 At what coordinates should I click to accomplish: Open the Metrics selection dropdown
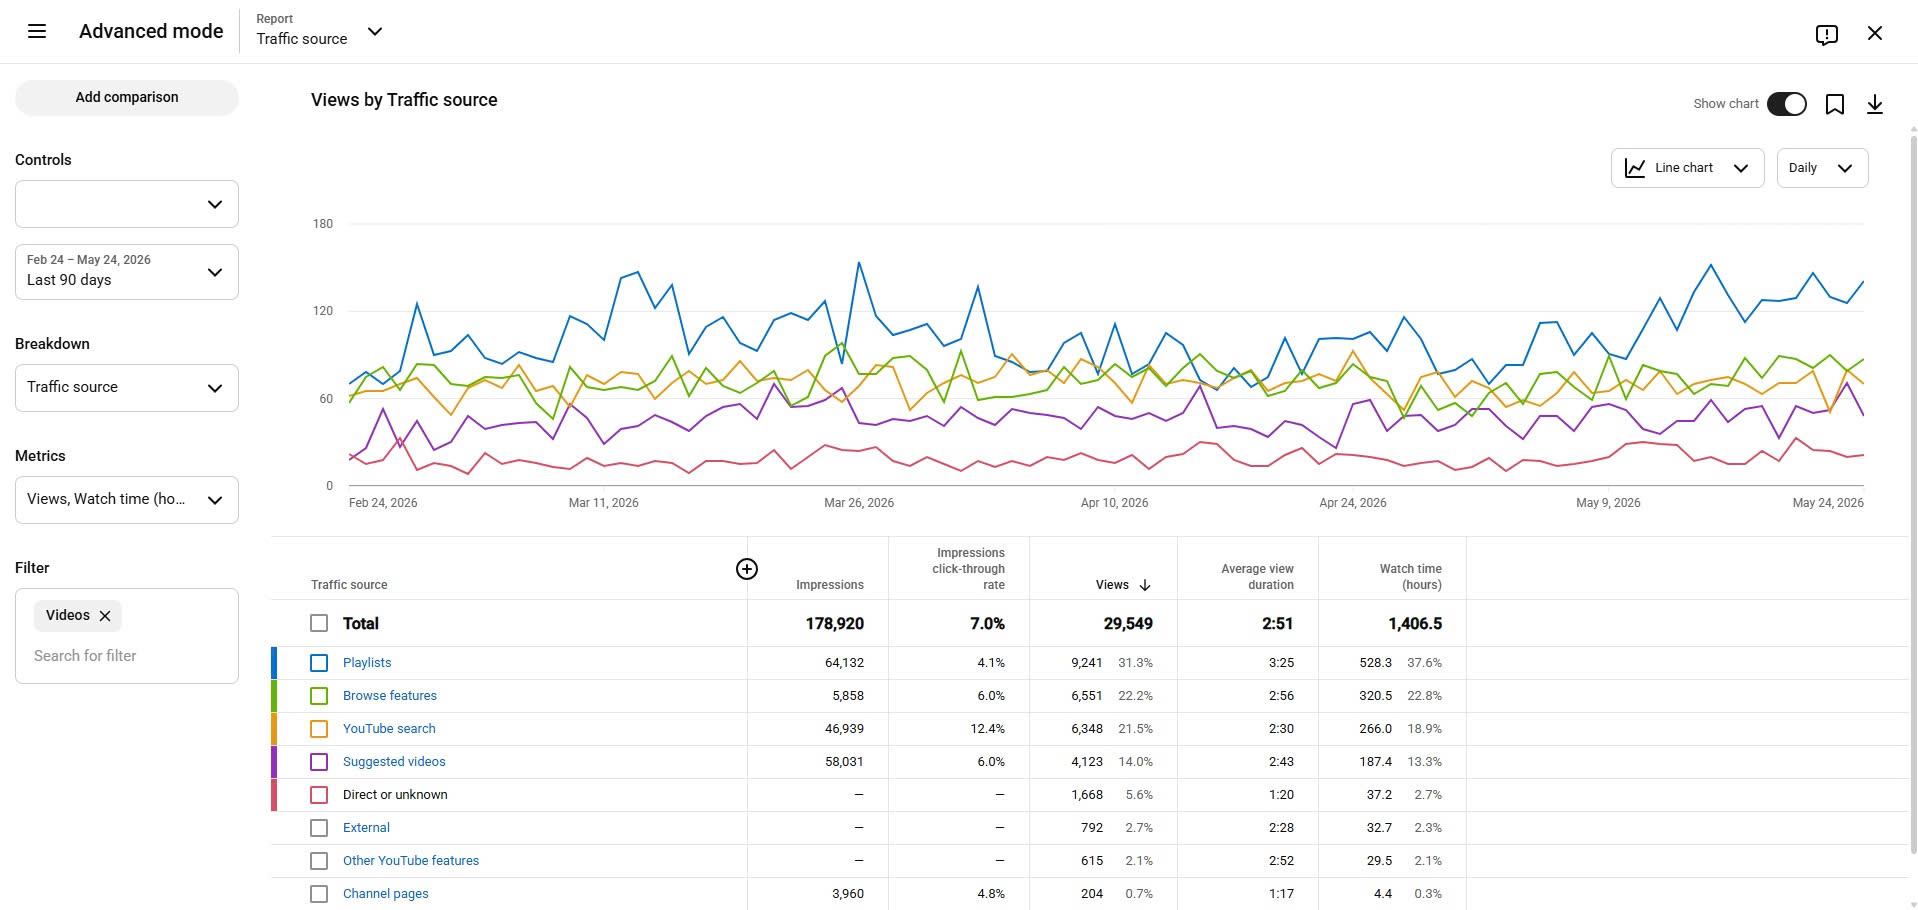127,500
